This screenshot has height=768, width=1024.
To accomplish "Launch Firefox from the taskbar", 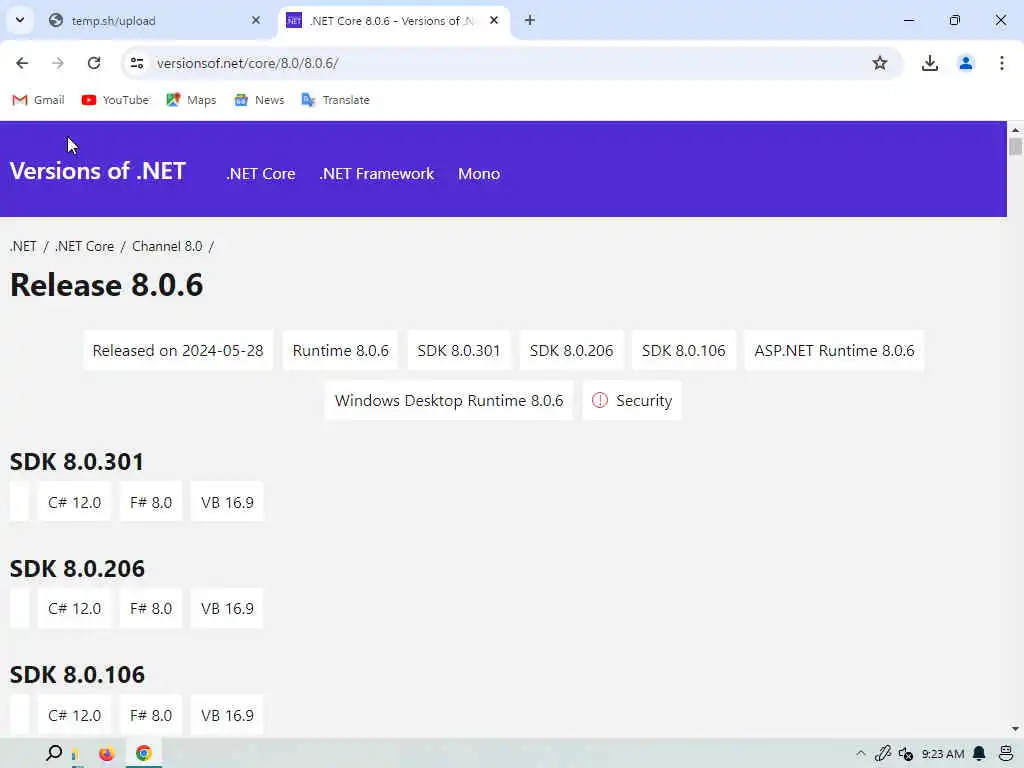I will click(106, 753).
